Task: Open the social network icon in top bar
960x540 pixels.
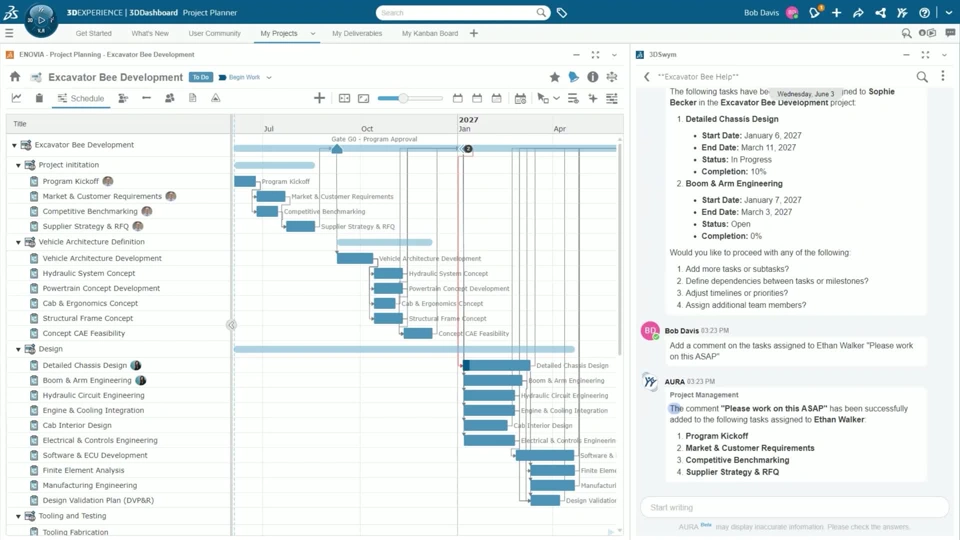Action: point(880,12)
